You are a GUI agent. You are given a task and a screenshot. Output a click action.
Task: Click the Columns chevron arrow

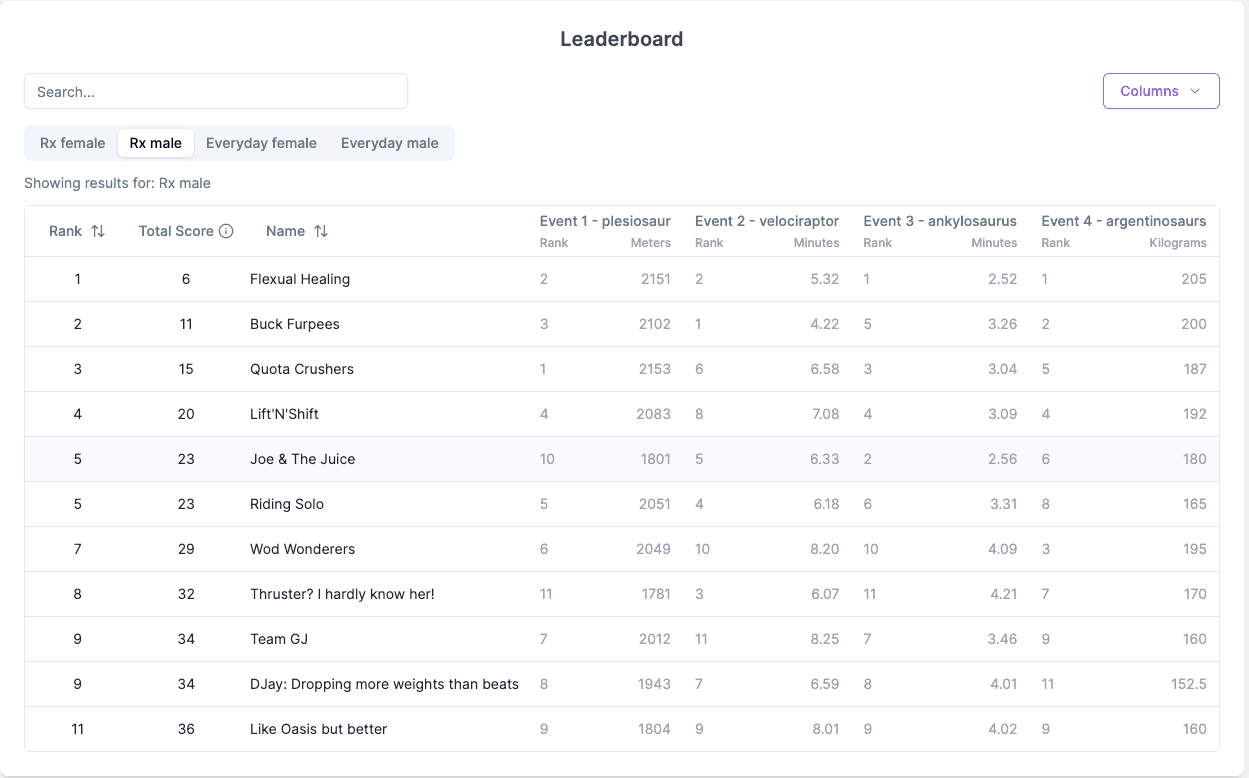[1195, 91]
